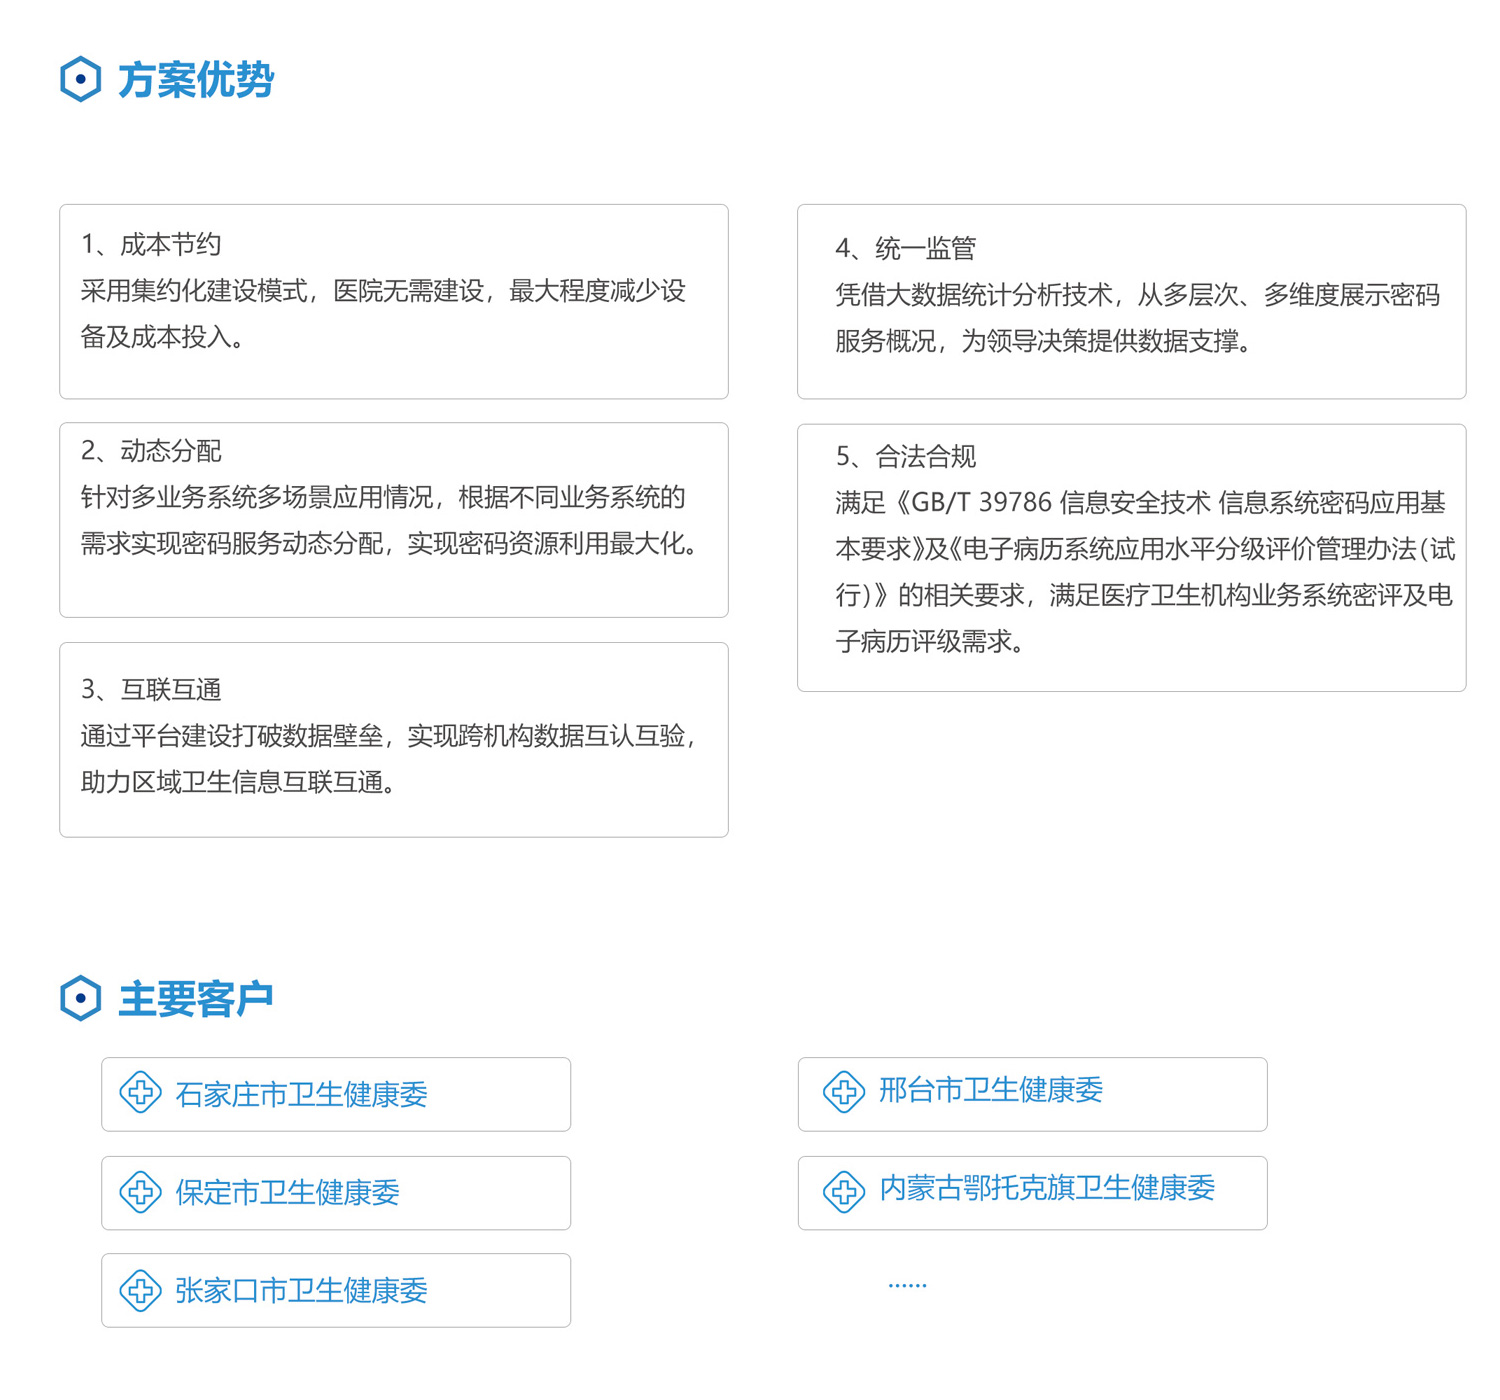
Task: Click the 主要客户 section heading
Action: (x=196, y=999)
